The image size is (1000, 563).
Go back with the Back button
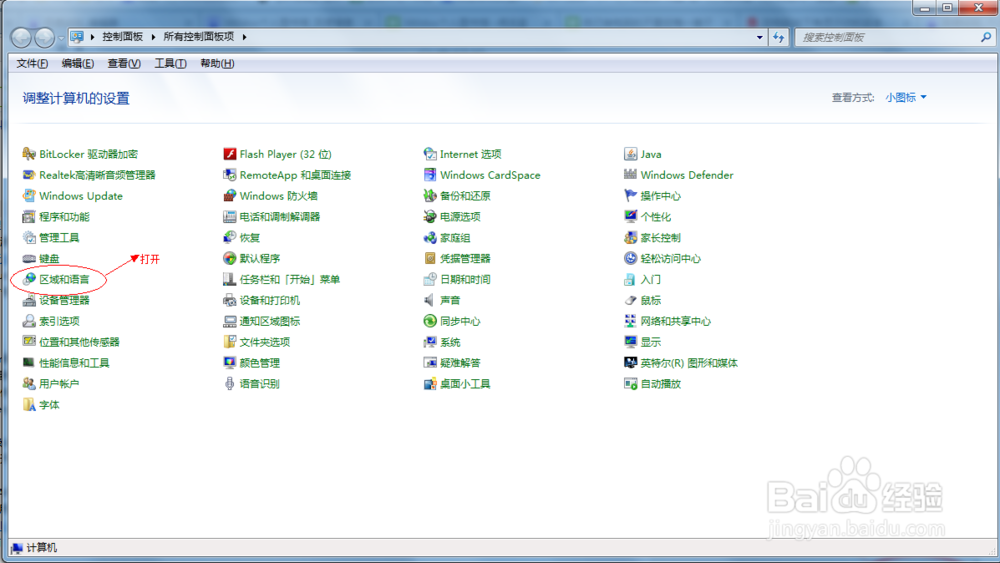coord(21,38)
